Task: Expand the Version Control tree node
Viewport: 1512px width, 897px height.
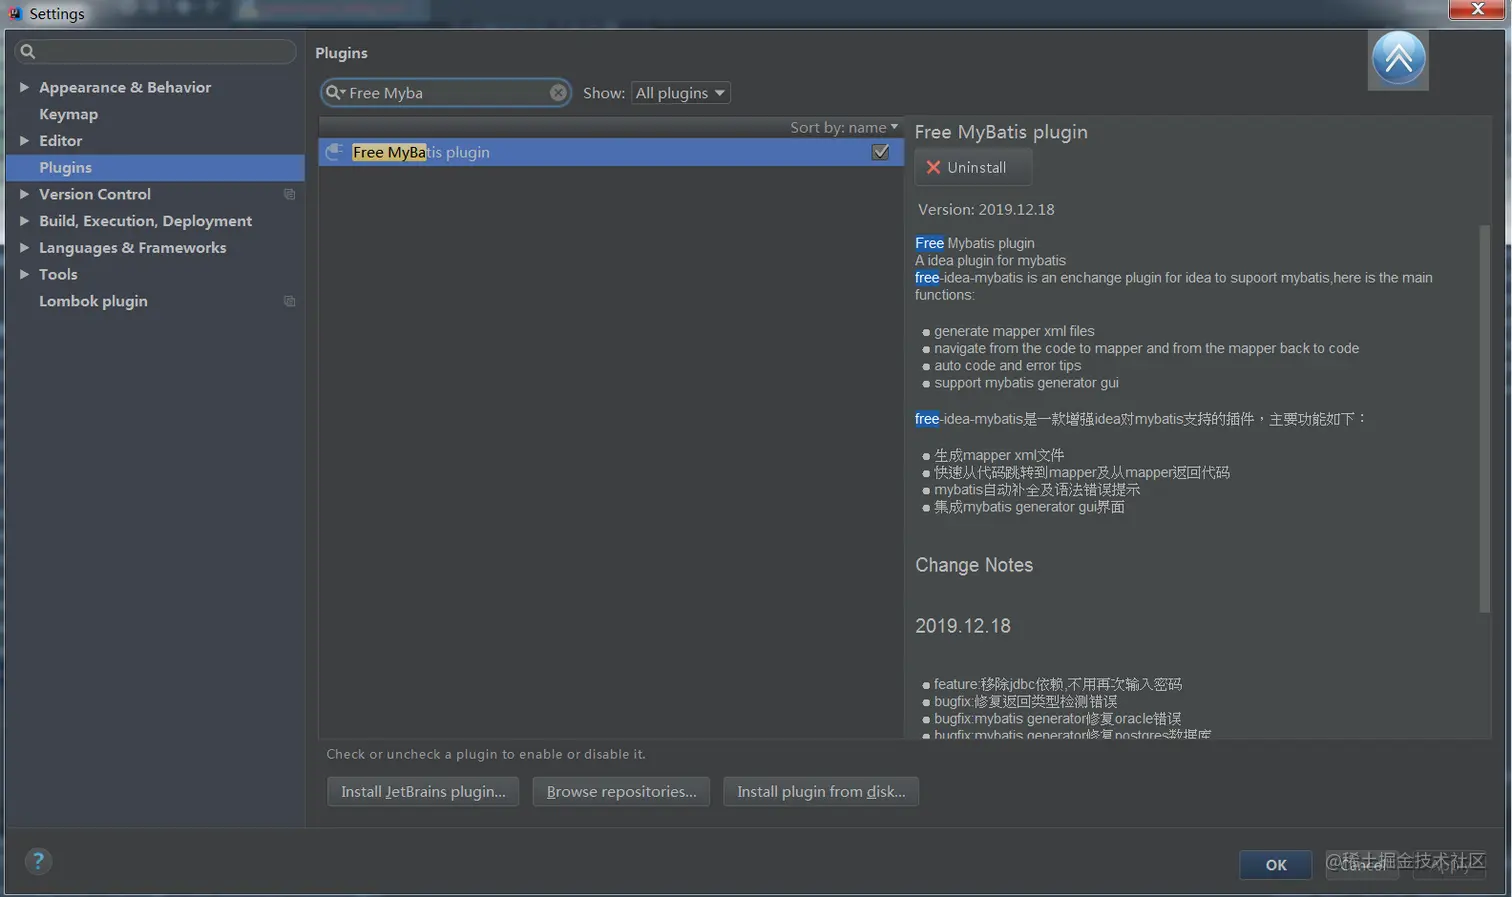Action: pyautogui.click(x=24, y=194)
